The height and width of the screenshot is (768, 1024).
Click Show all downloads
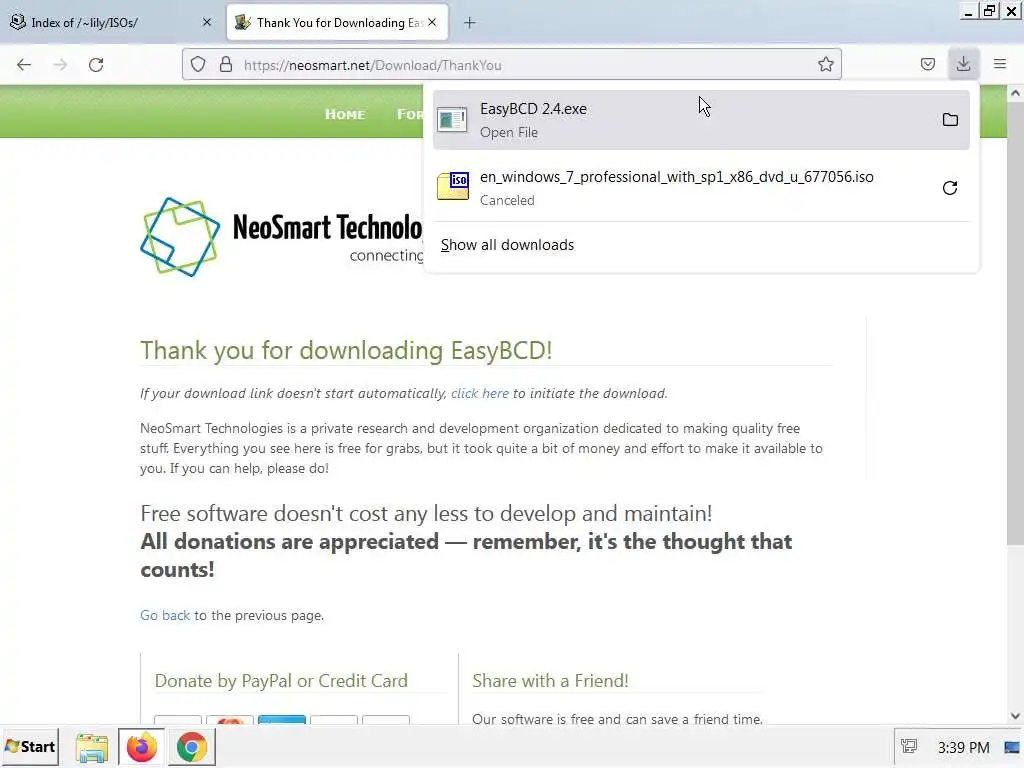507,245
